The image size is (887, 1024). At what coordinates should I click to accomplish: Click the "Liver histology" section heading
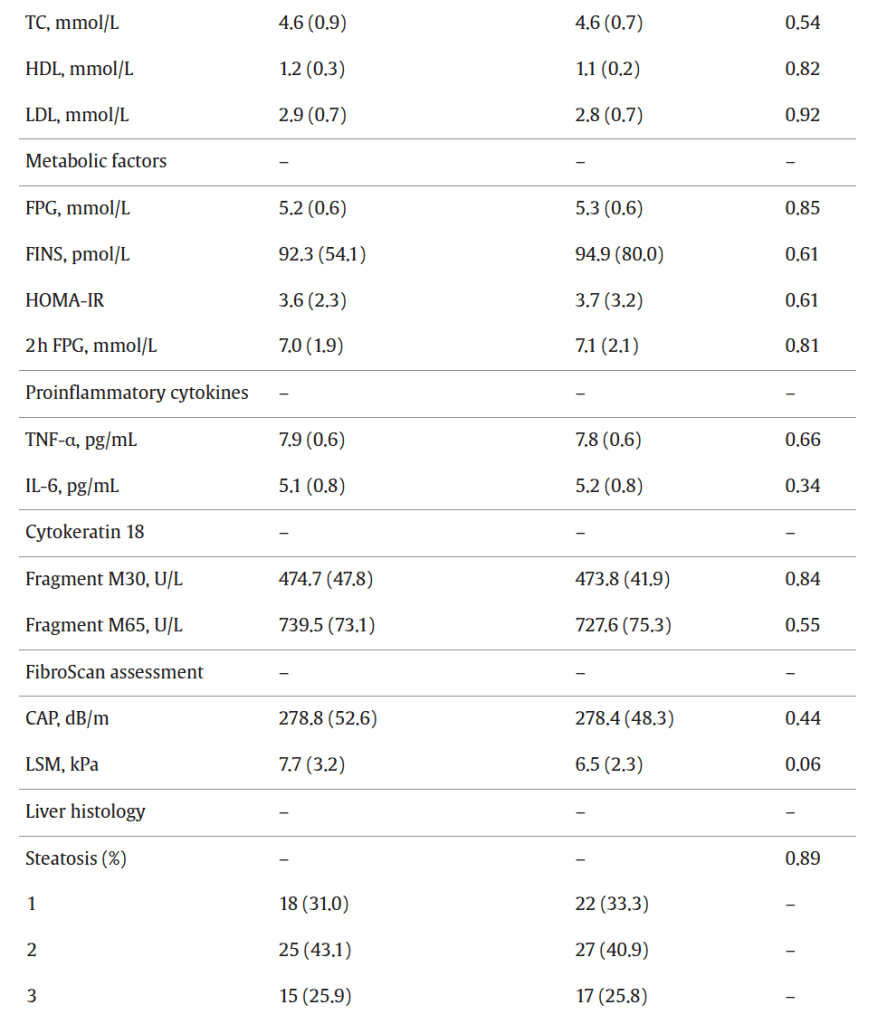85,811
